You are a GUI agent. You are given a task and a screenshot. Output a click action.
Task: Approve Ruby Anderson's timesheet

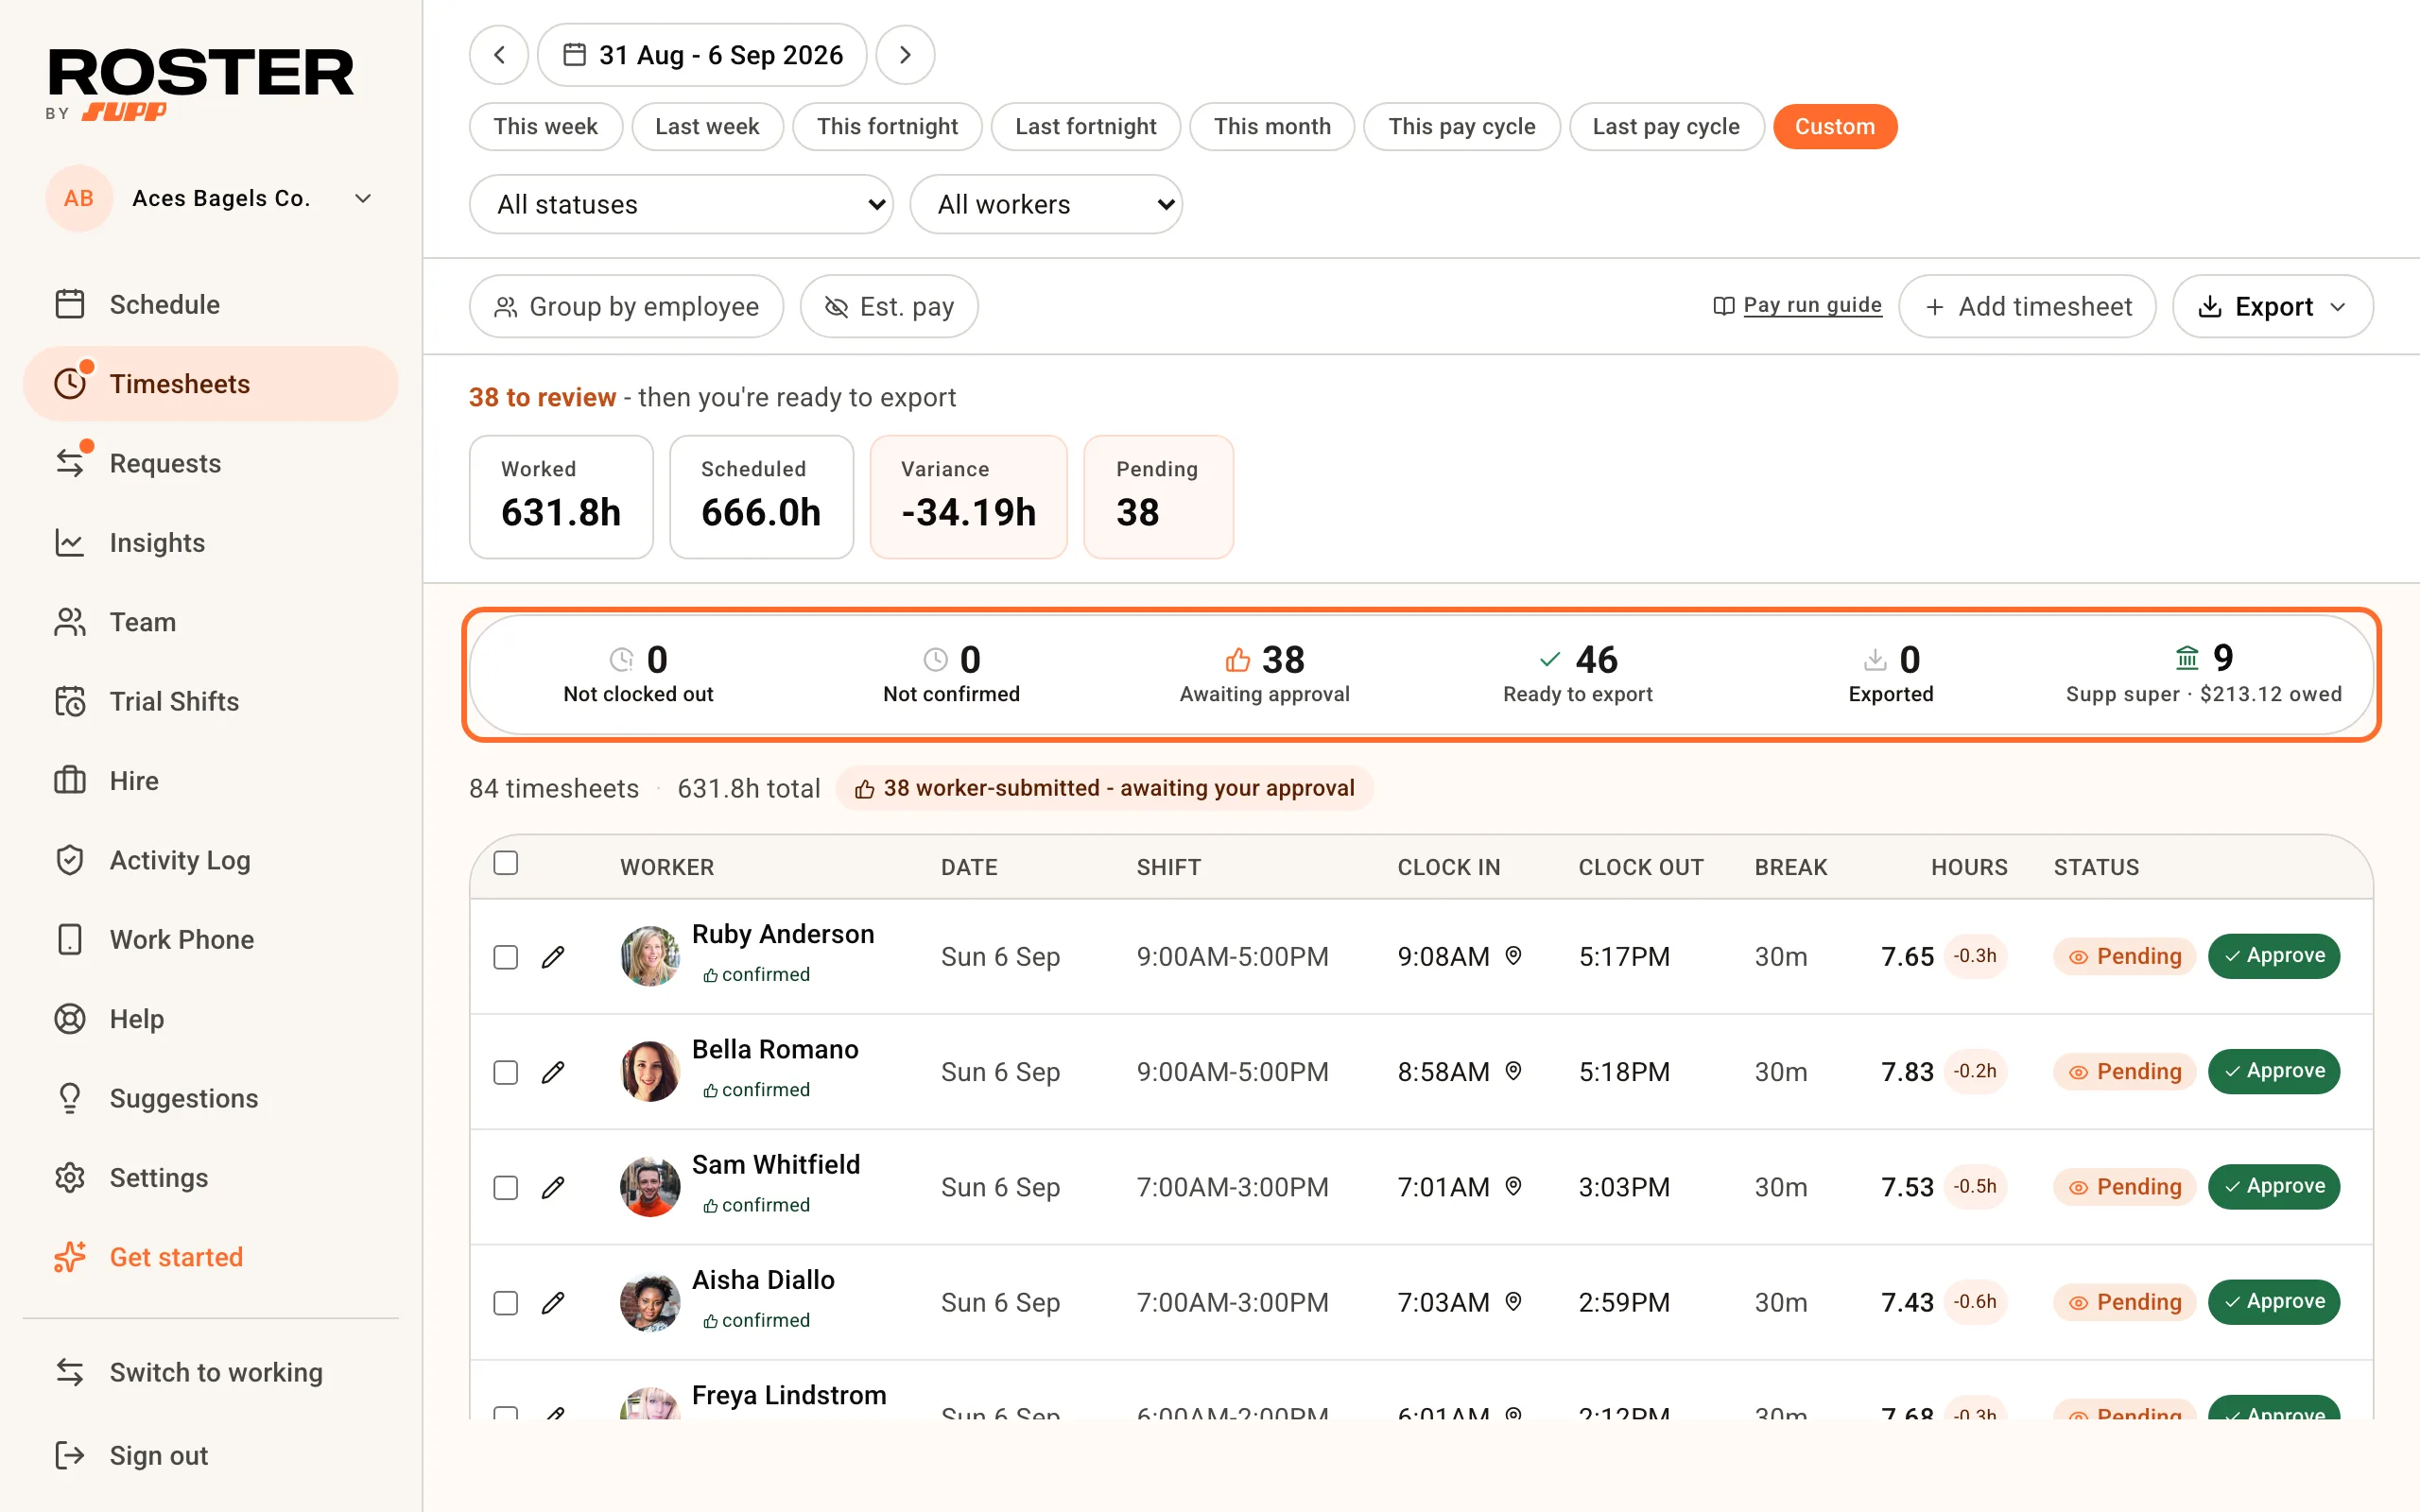pos(2274,956)
